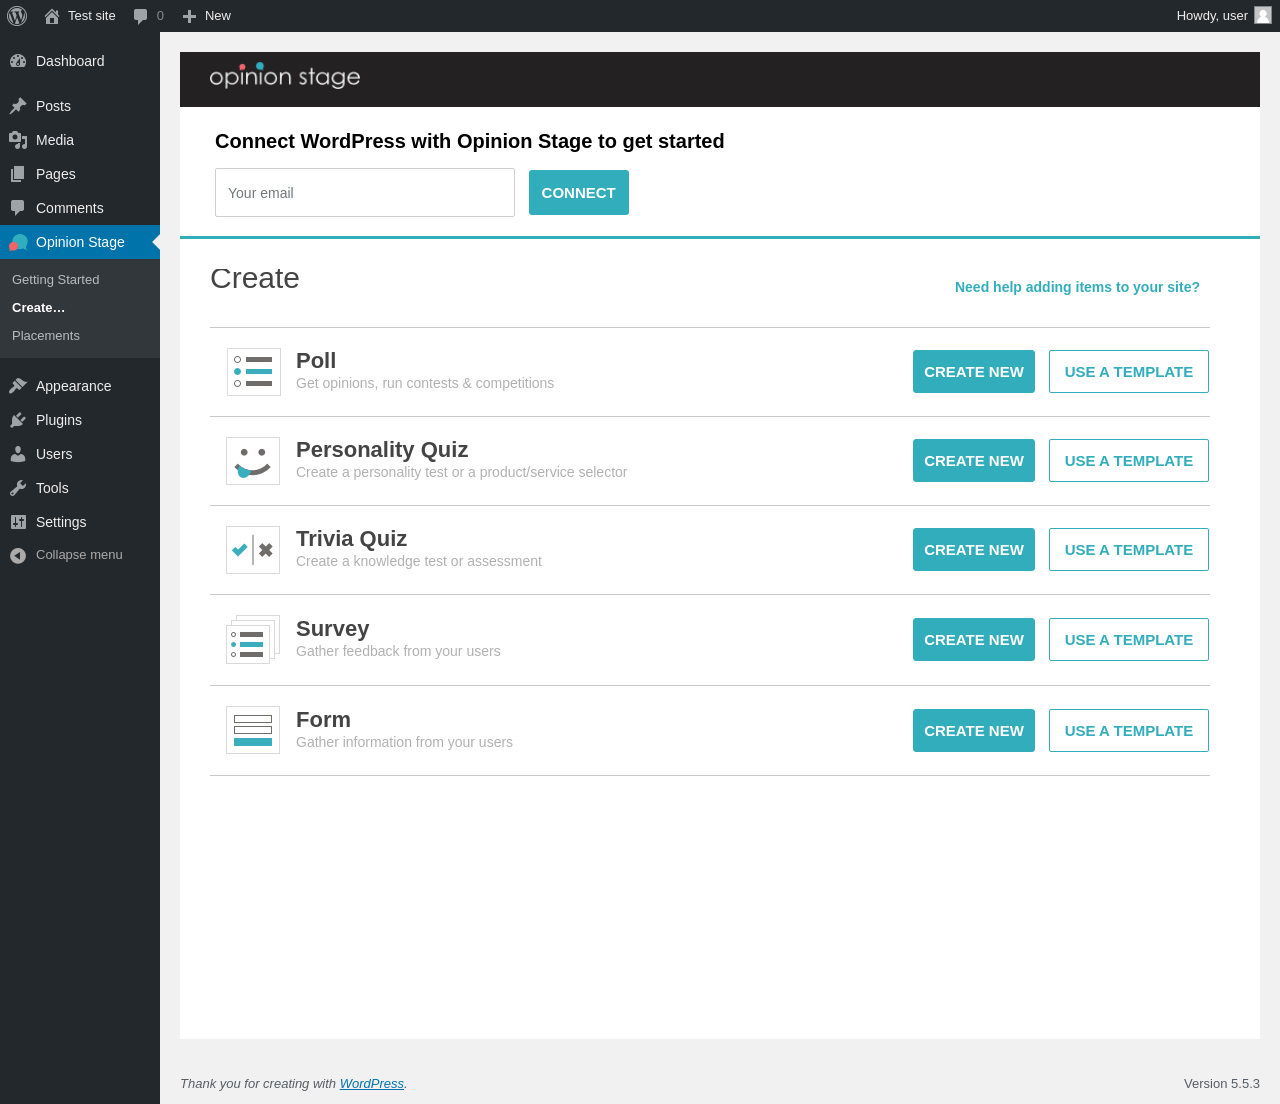The width and height of the screenshot is (1280, 1104).
Task: Click CREATE NEW for Trivia Quiz
Action: click(x=974, y=550)
